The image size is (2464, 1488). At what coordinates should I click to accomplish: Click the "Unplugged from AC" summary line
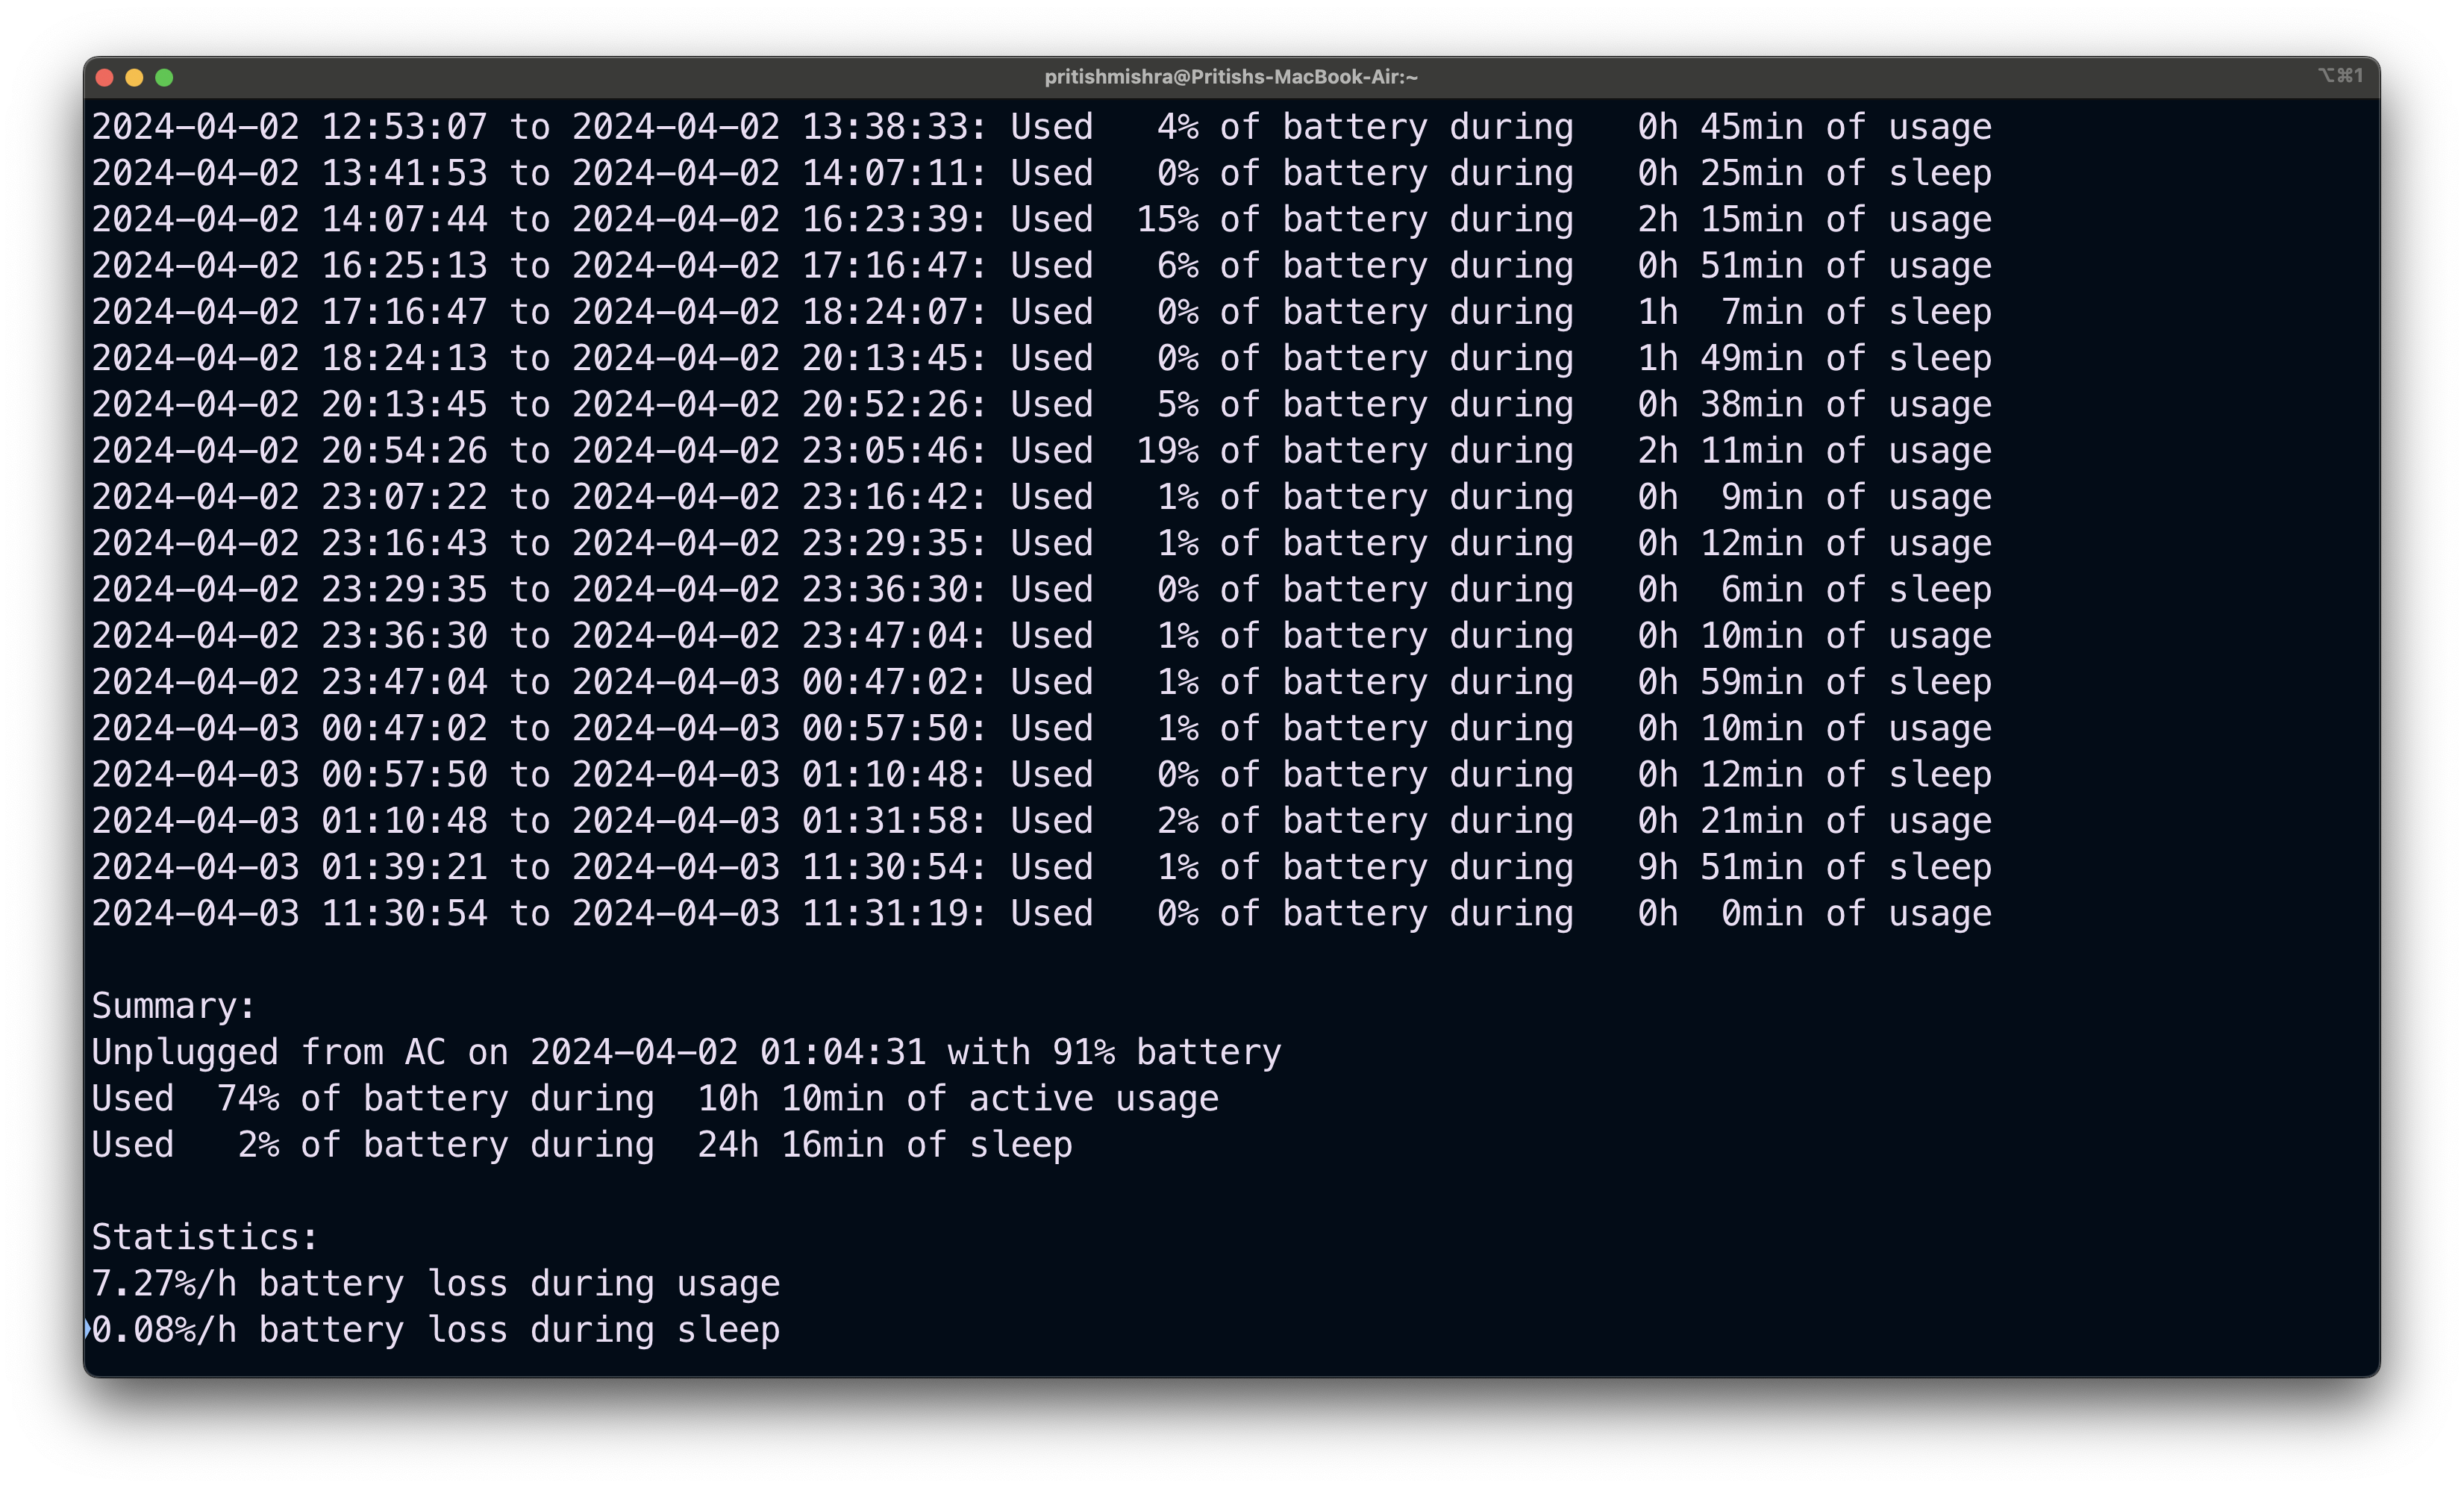tap(686, 1052)
